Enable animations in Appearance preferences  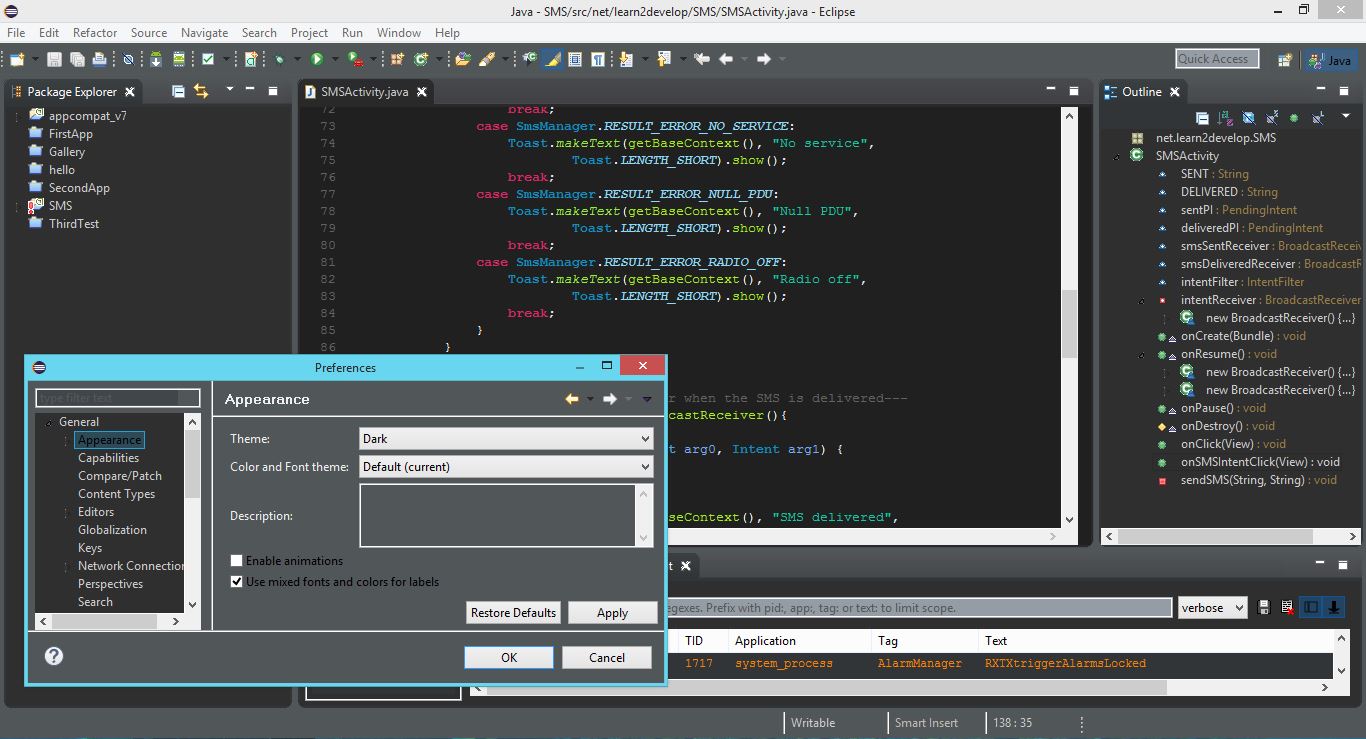[x=236, y=561]
